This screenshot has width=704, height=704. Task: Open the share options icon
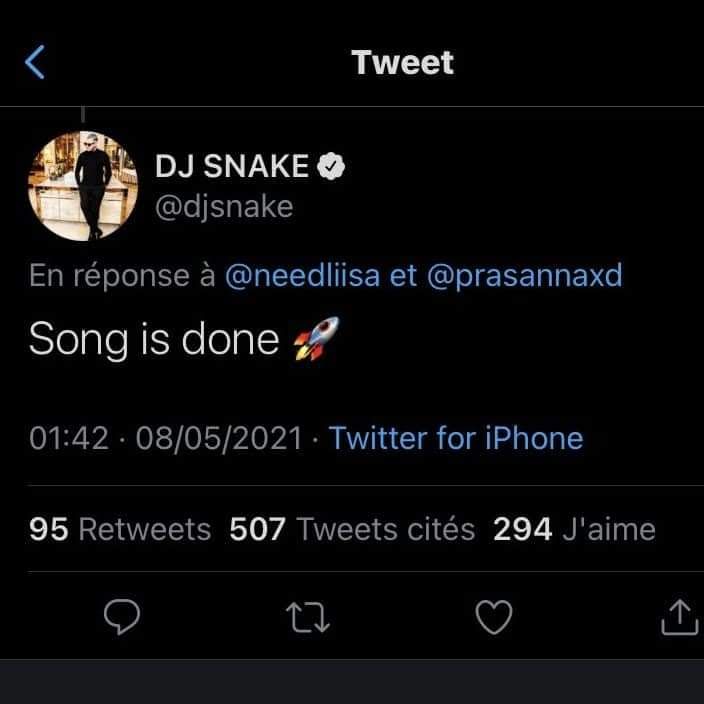tap(678, 618)
